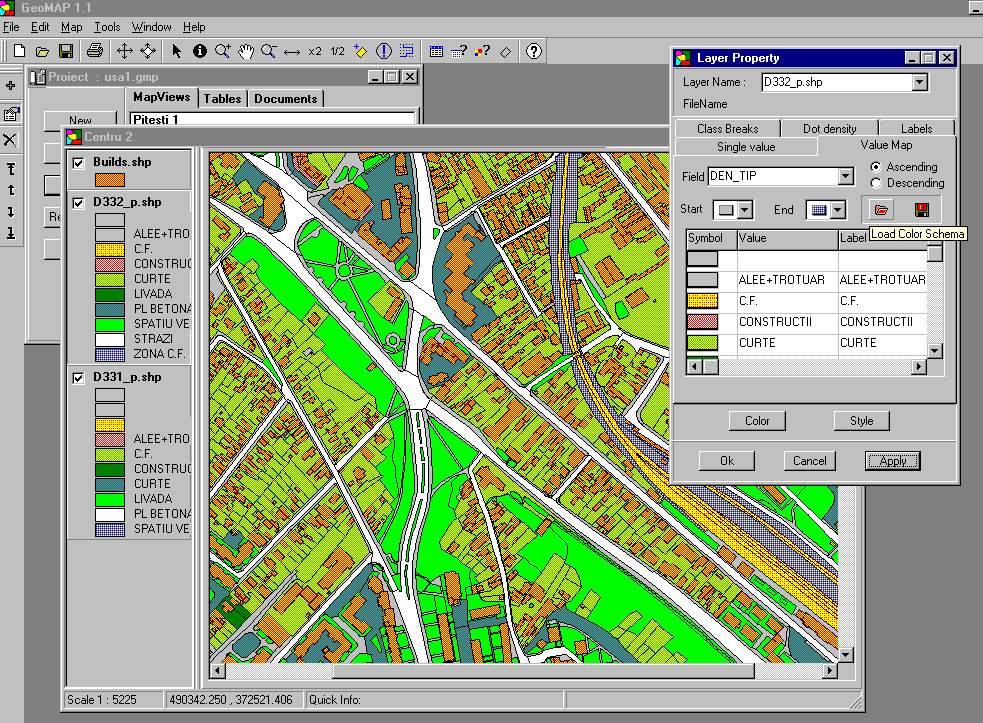Switch to the Class Breaks tab
The height and width of the screenshot is (723, 983).
click(727, 129)
